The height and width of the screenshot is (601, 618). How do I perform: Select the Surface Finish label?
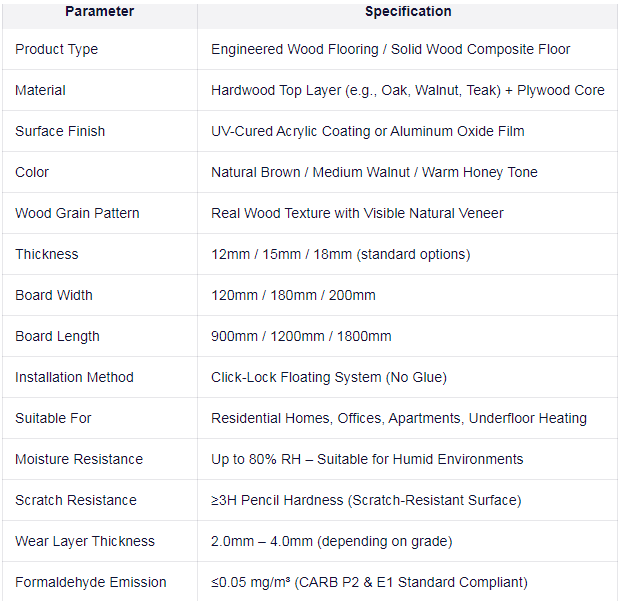click(60, 131)
